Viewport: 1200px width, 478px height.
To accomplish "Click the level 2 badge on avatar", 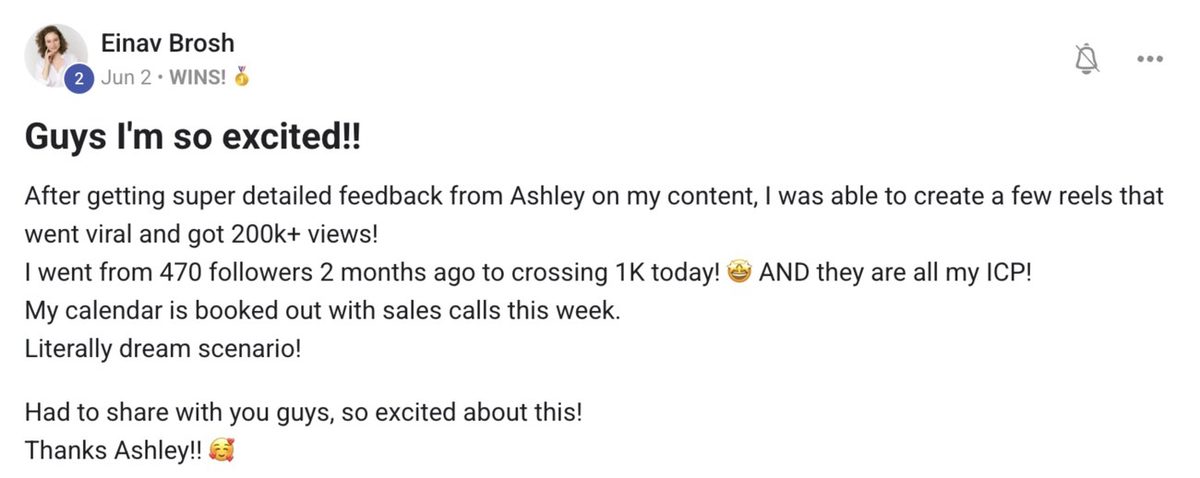I will 80,80.
